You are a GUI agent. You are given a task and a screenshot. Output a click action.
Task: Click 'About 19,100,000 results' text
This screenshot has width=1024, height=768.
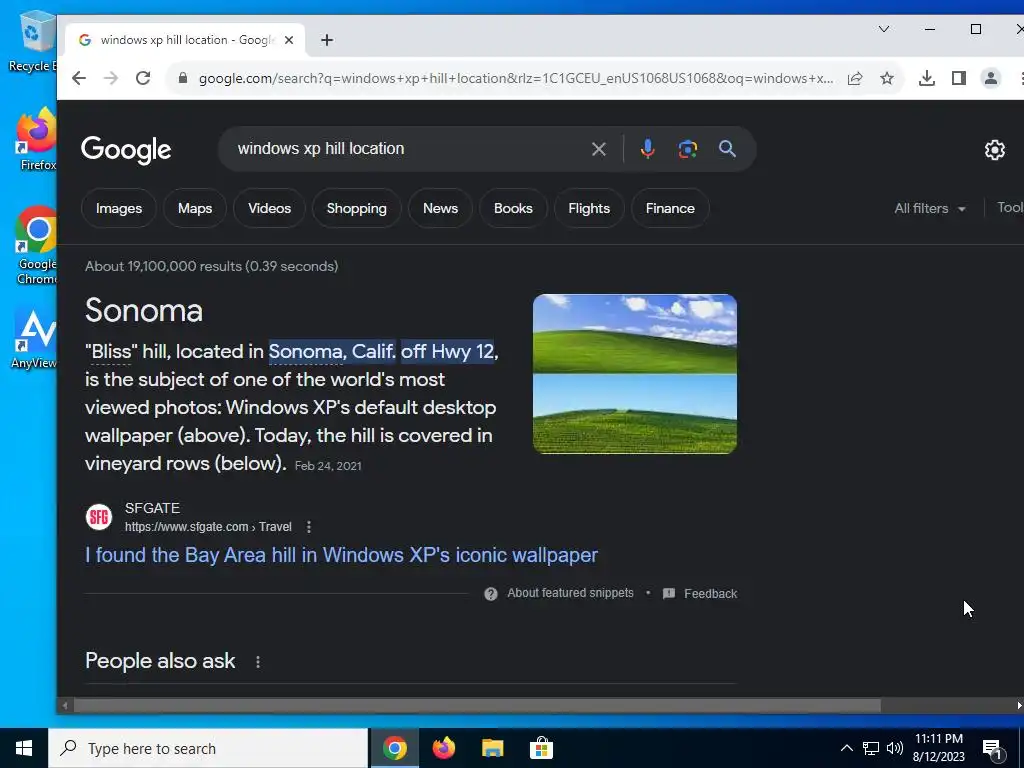(212, 266)
